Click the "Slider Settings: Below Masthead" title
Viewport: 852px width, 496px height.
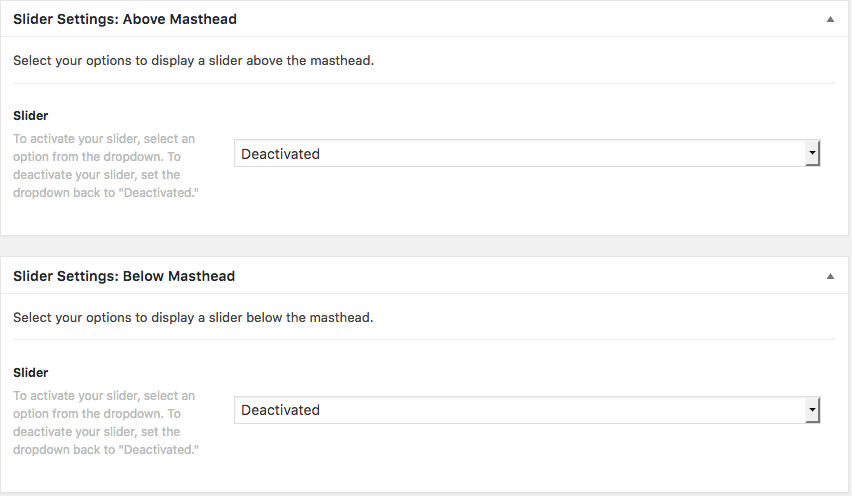pyautogui.click(x=124, y=276)
